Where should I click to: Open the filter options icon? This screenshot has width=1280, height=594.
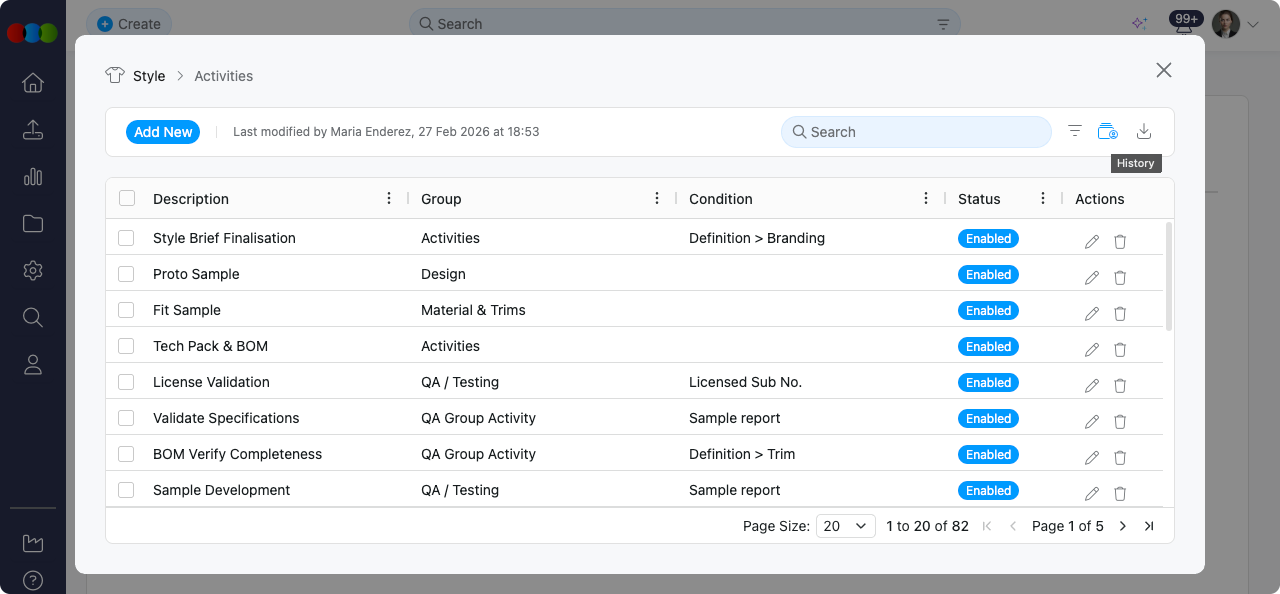pyautogui.click(x=1075, y=131)
